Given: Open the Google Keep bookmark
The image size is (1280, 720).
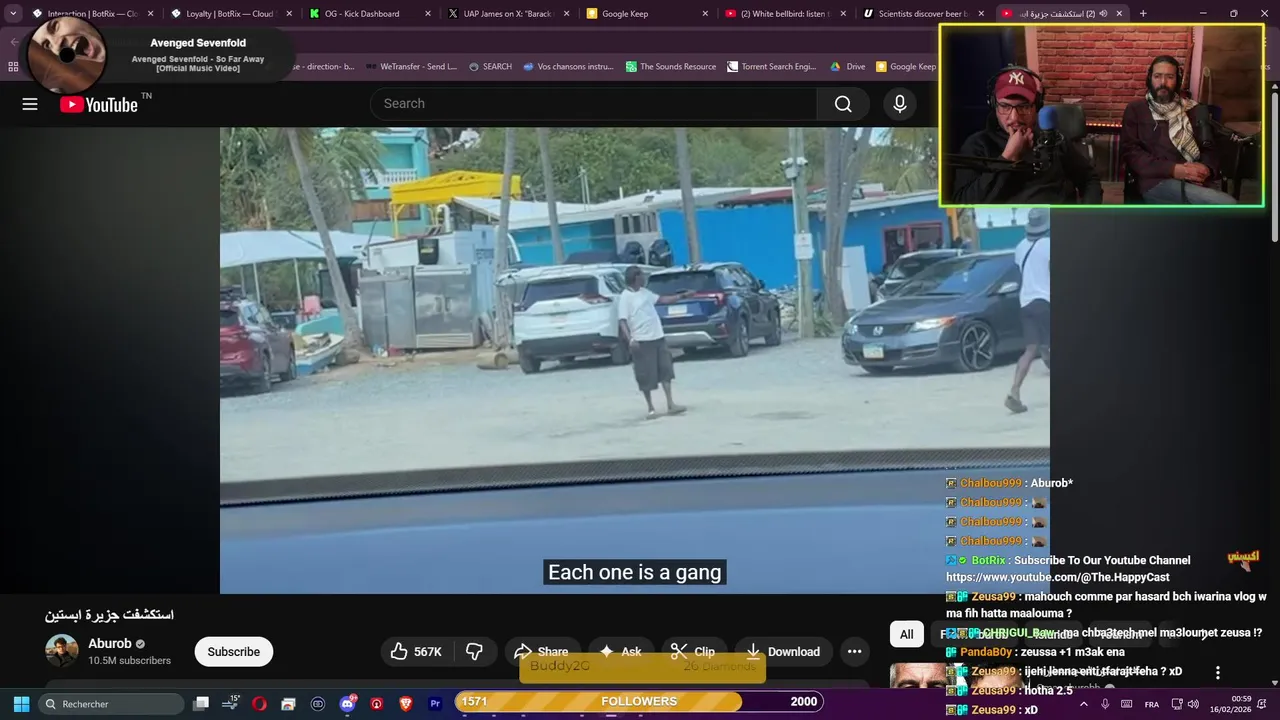Looking at the screenshot, I should [906, 67].
